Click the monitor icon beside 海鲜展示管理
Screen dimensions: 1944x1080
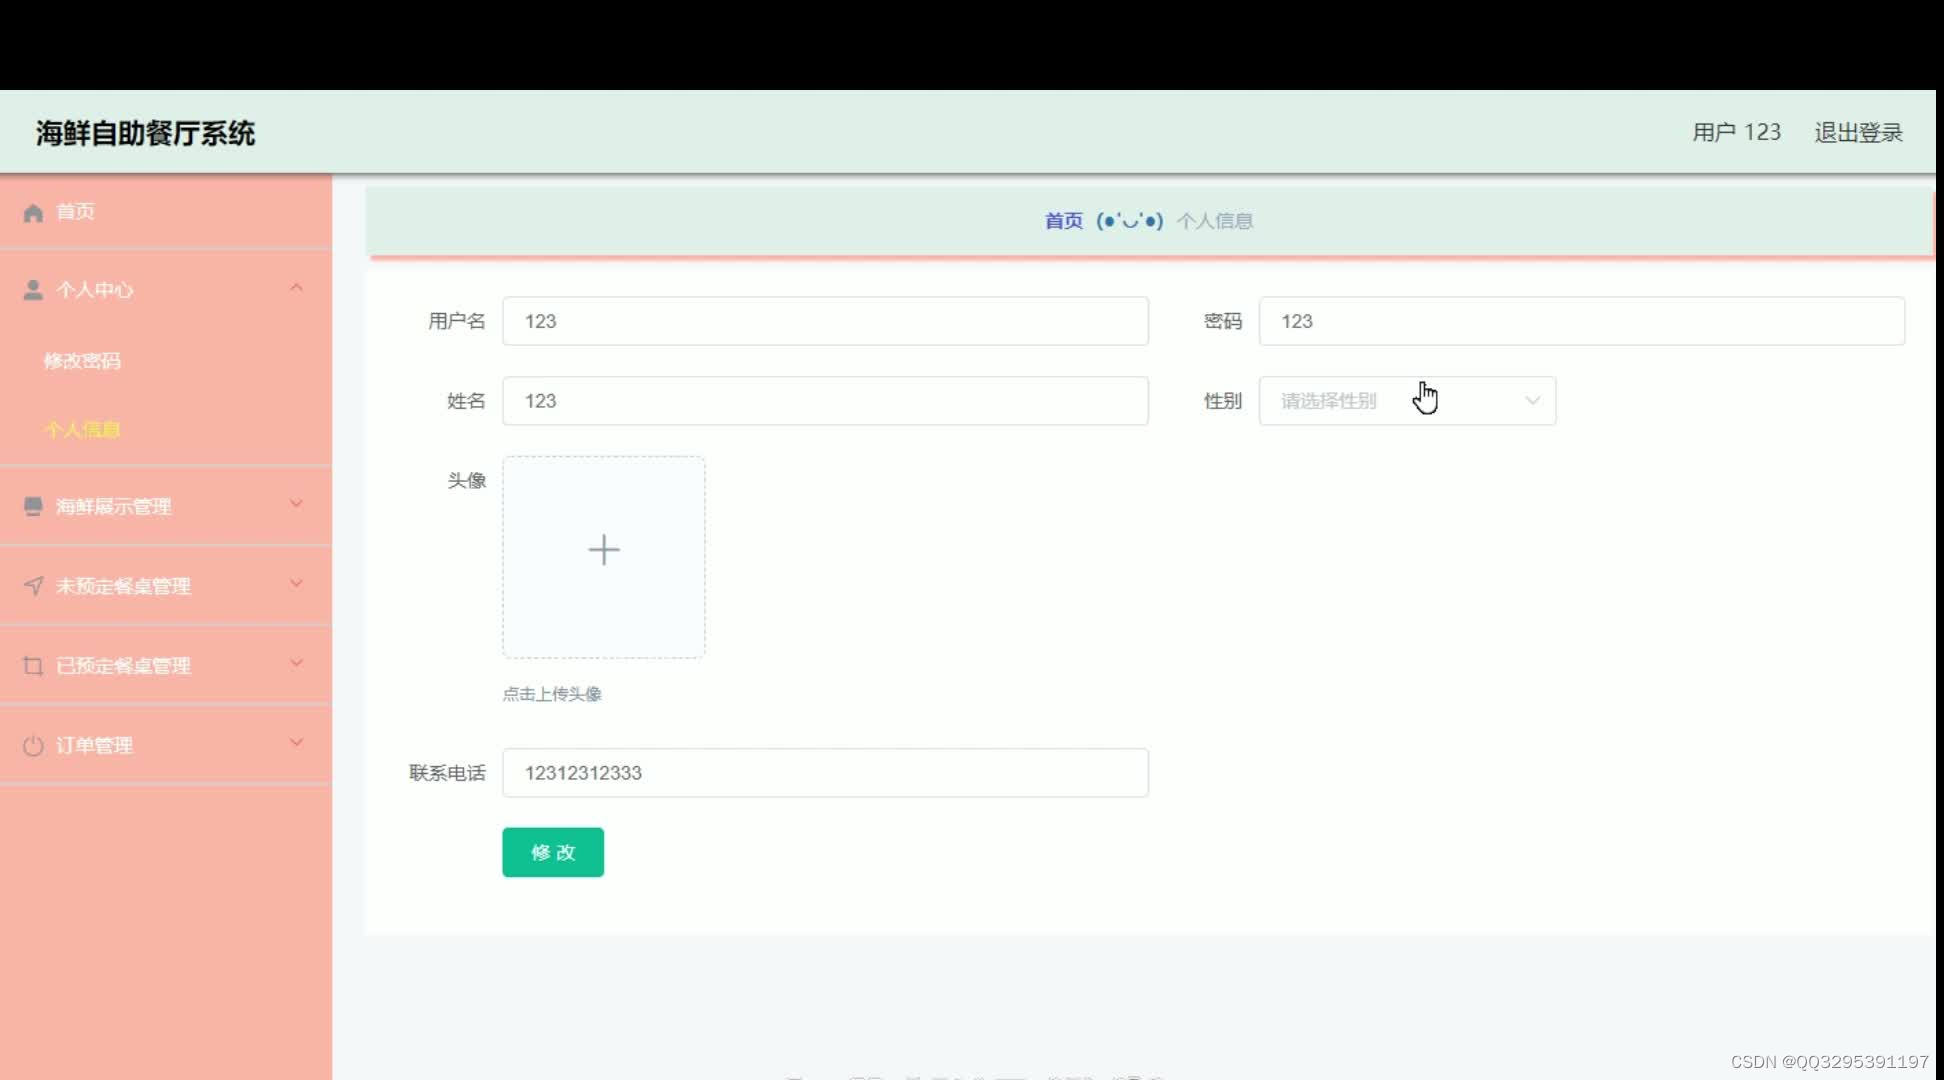[33, 507]
